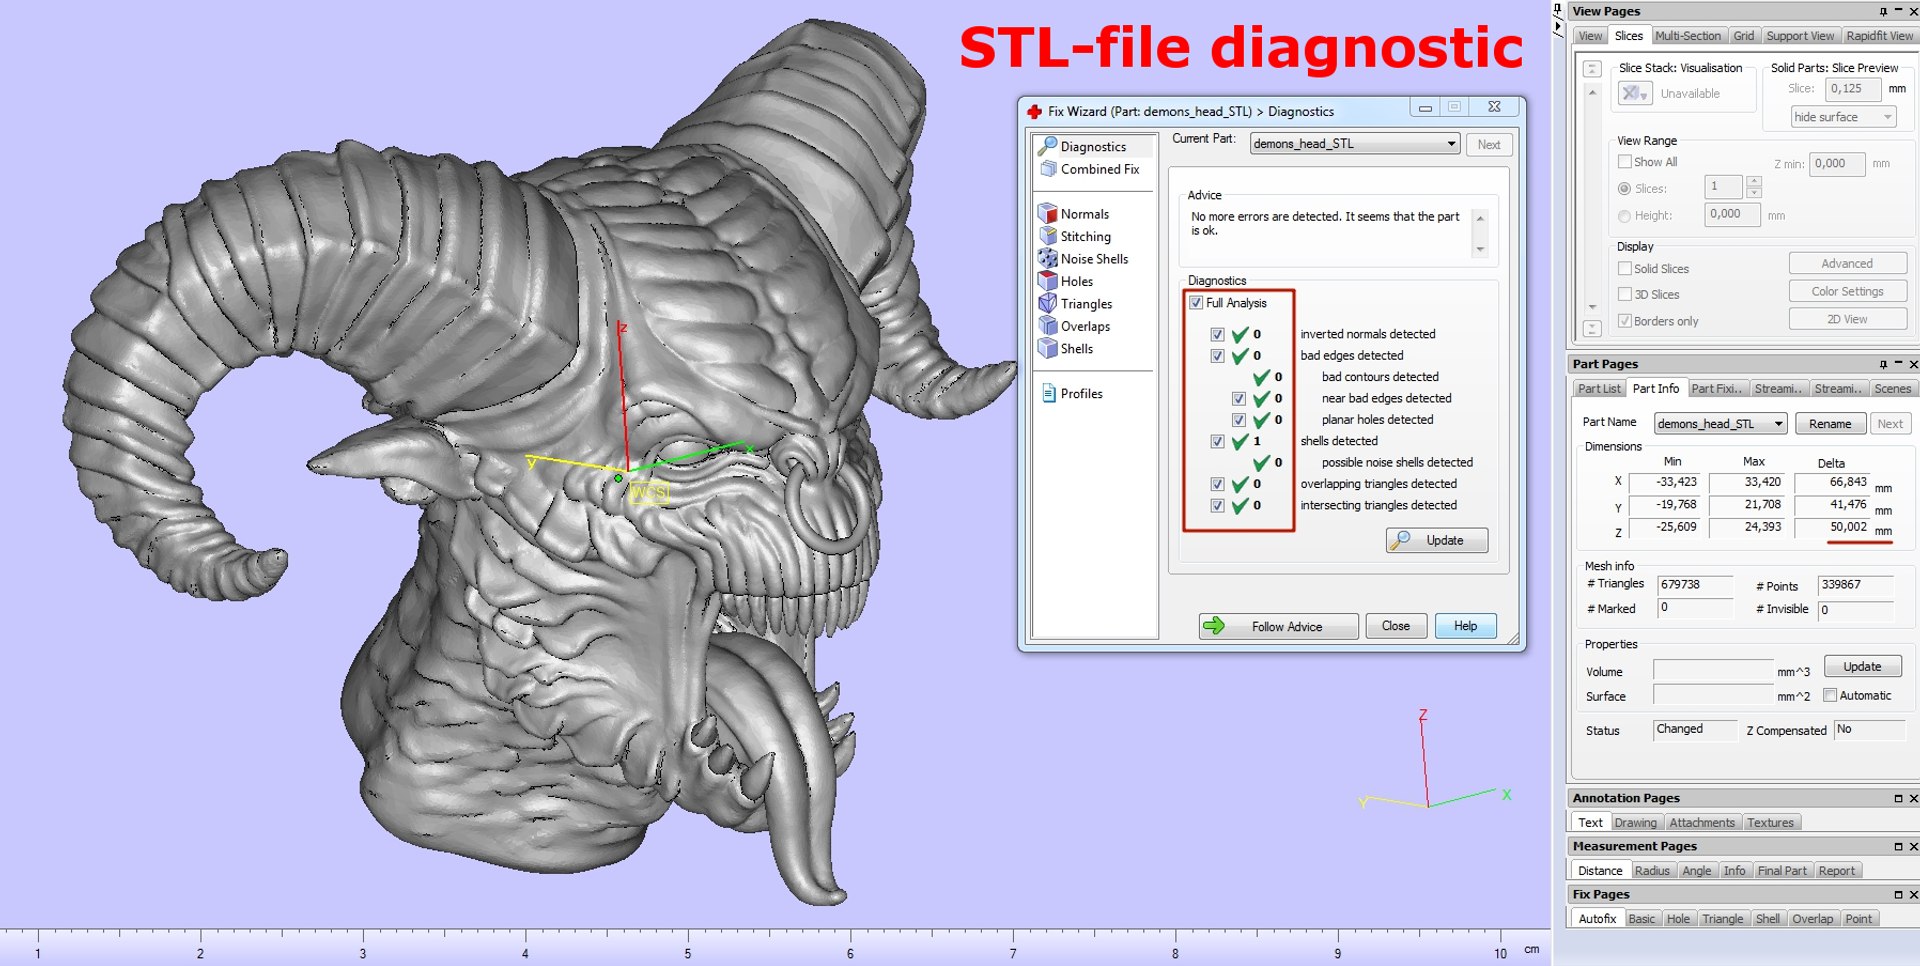1920x966 pixels.
Task: Jump to bottom of the Slices page
Action: (1593, 328)
